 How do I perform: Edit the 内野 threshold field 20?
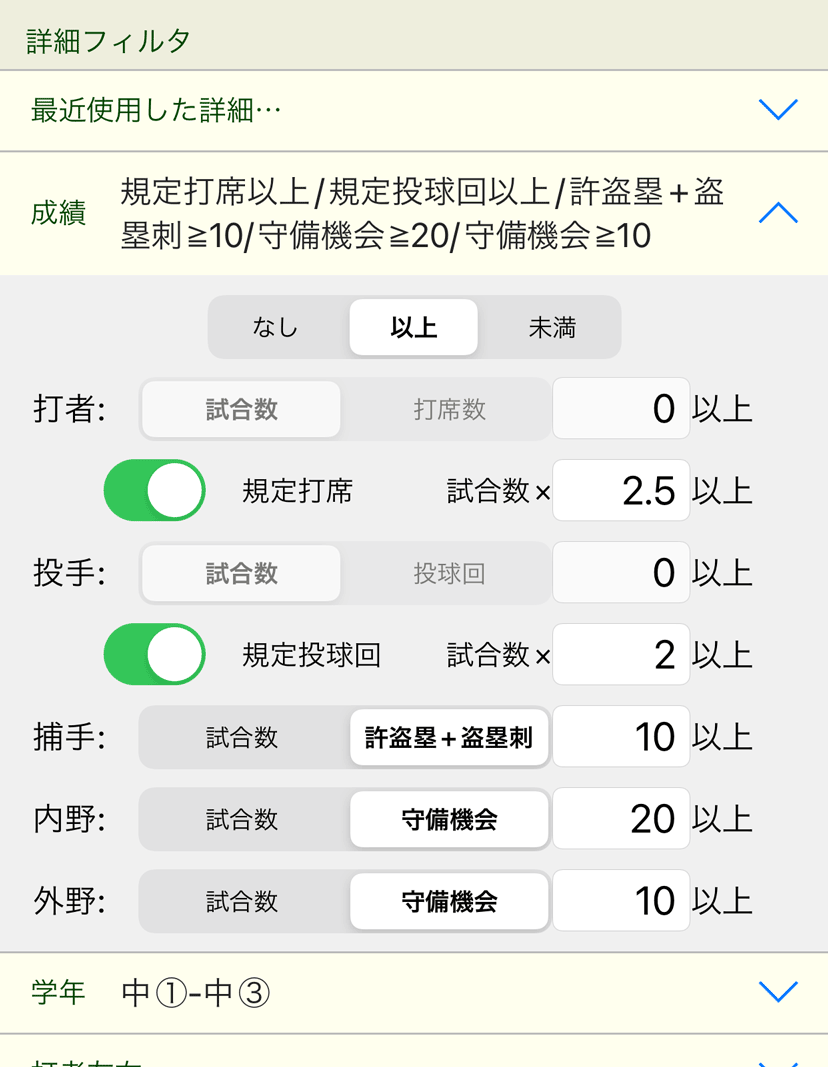point(621,819)
